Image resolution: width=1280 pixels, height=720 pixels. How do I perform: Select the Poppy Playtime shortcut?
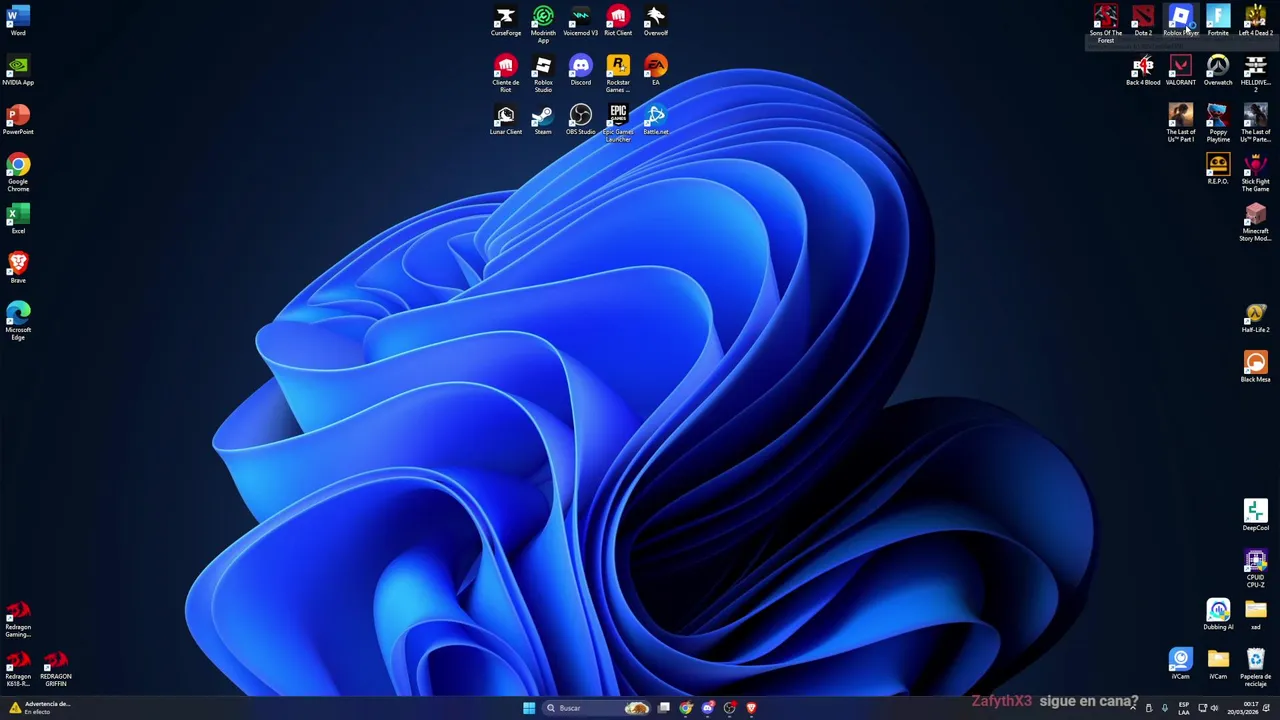click(1218, 124)
